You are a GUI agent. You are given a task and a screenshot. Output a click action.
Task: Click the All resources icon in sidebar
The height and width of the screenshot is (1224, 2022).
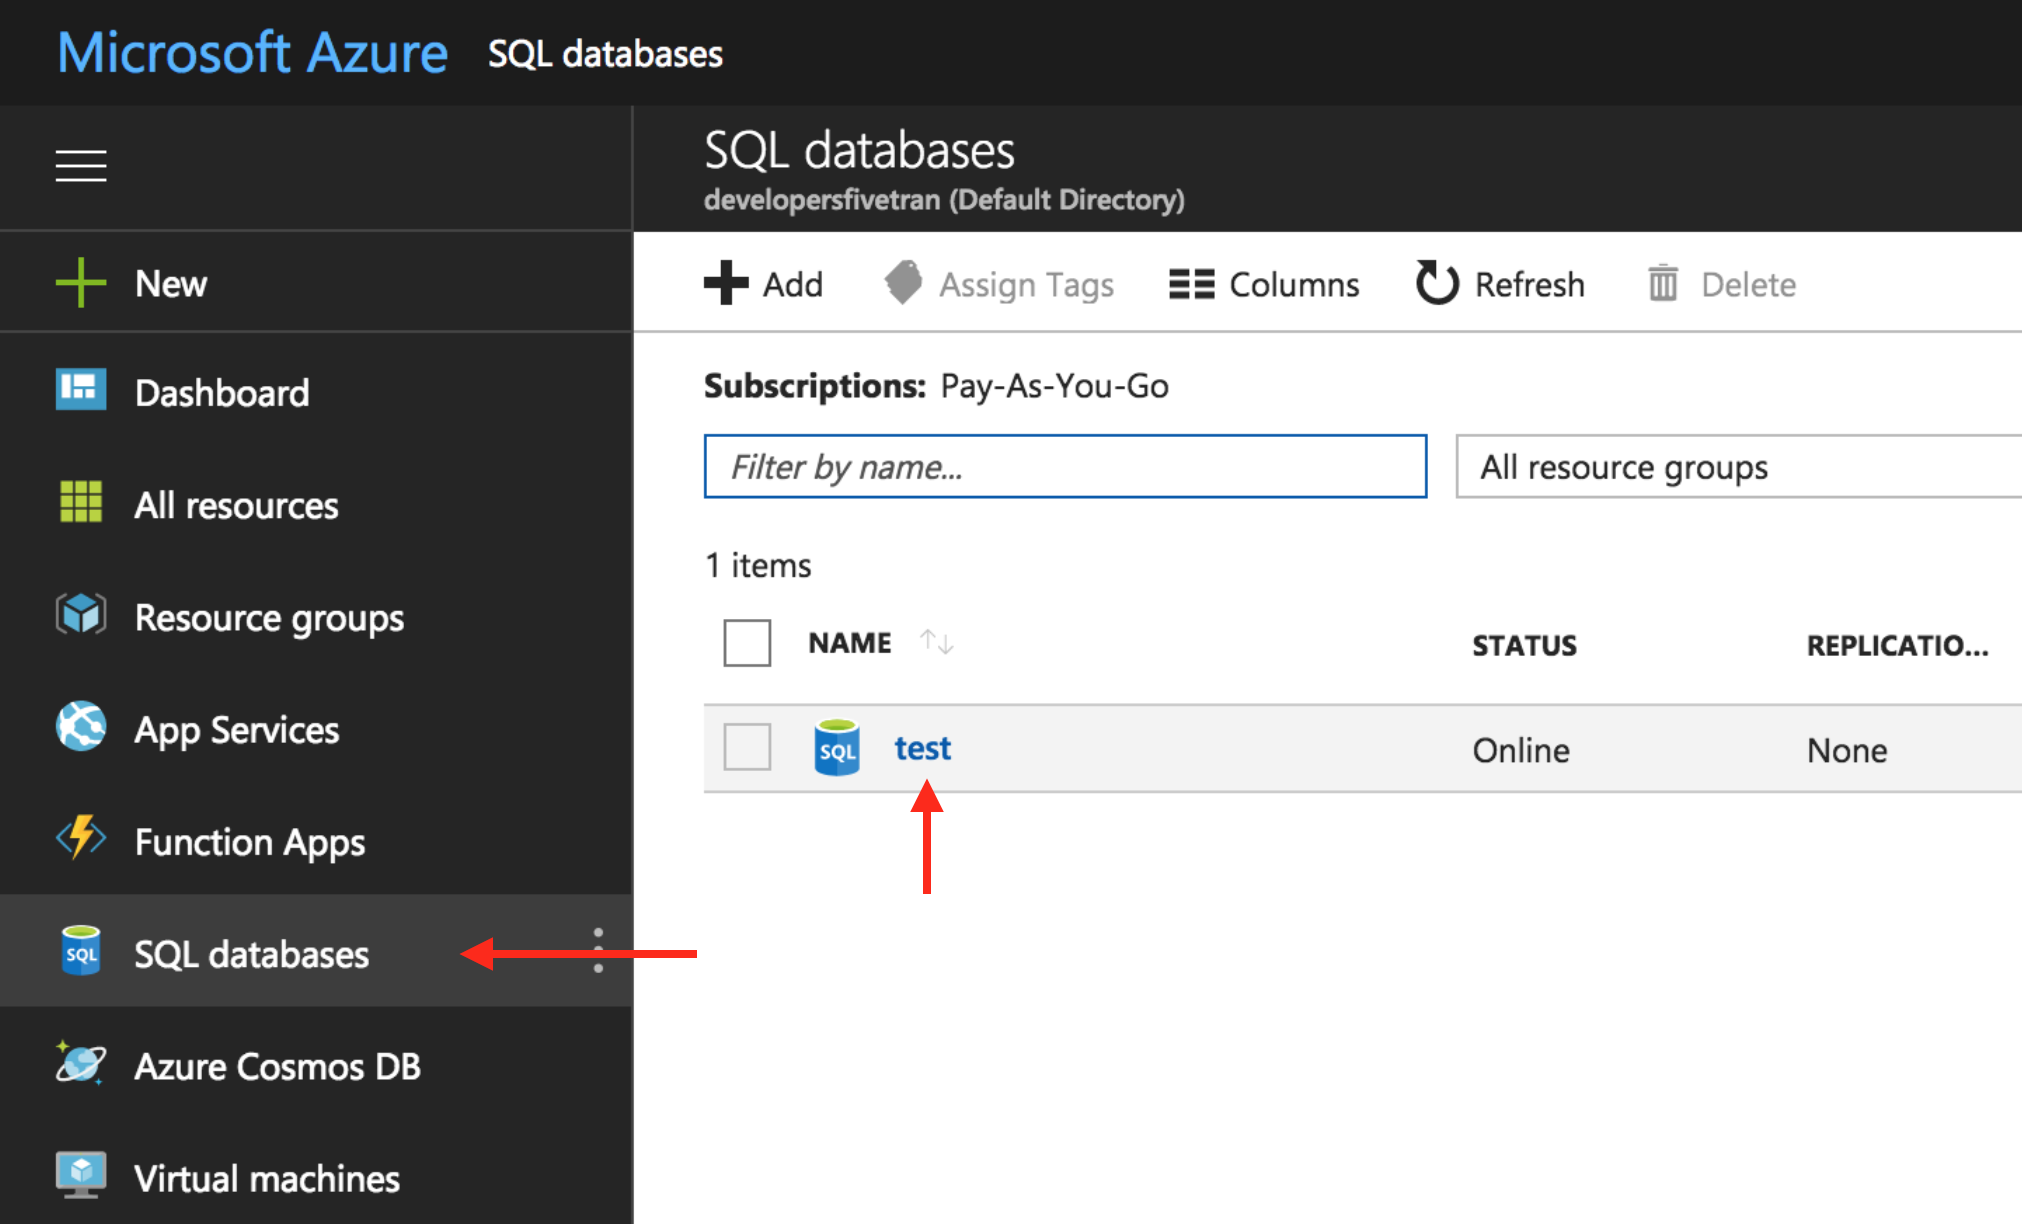click(x=78, y=504)
